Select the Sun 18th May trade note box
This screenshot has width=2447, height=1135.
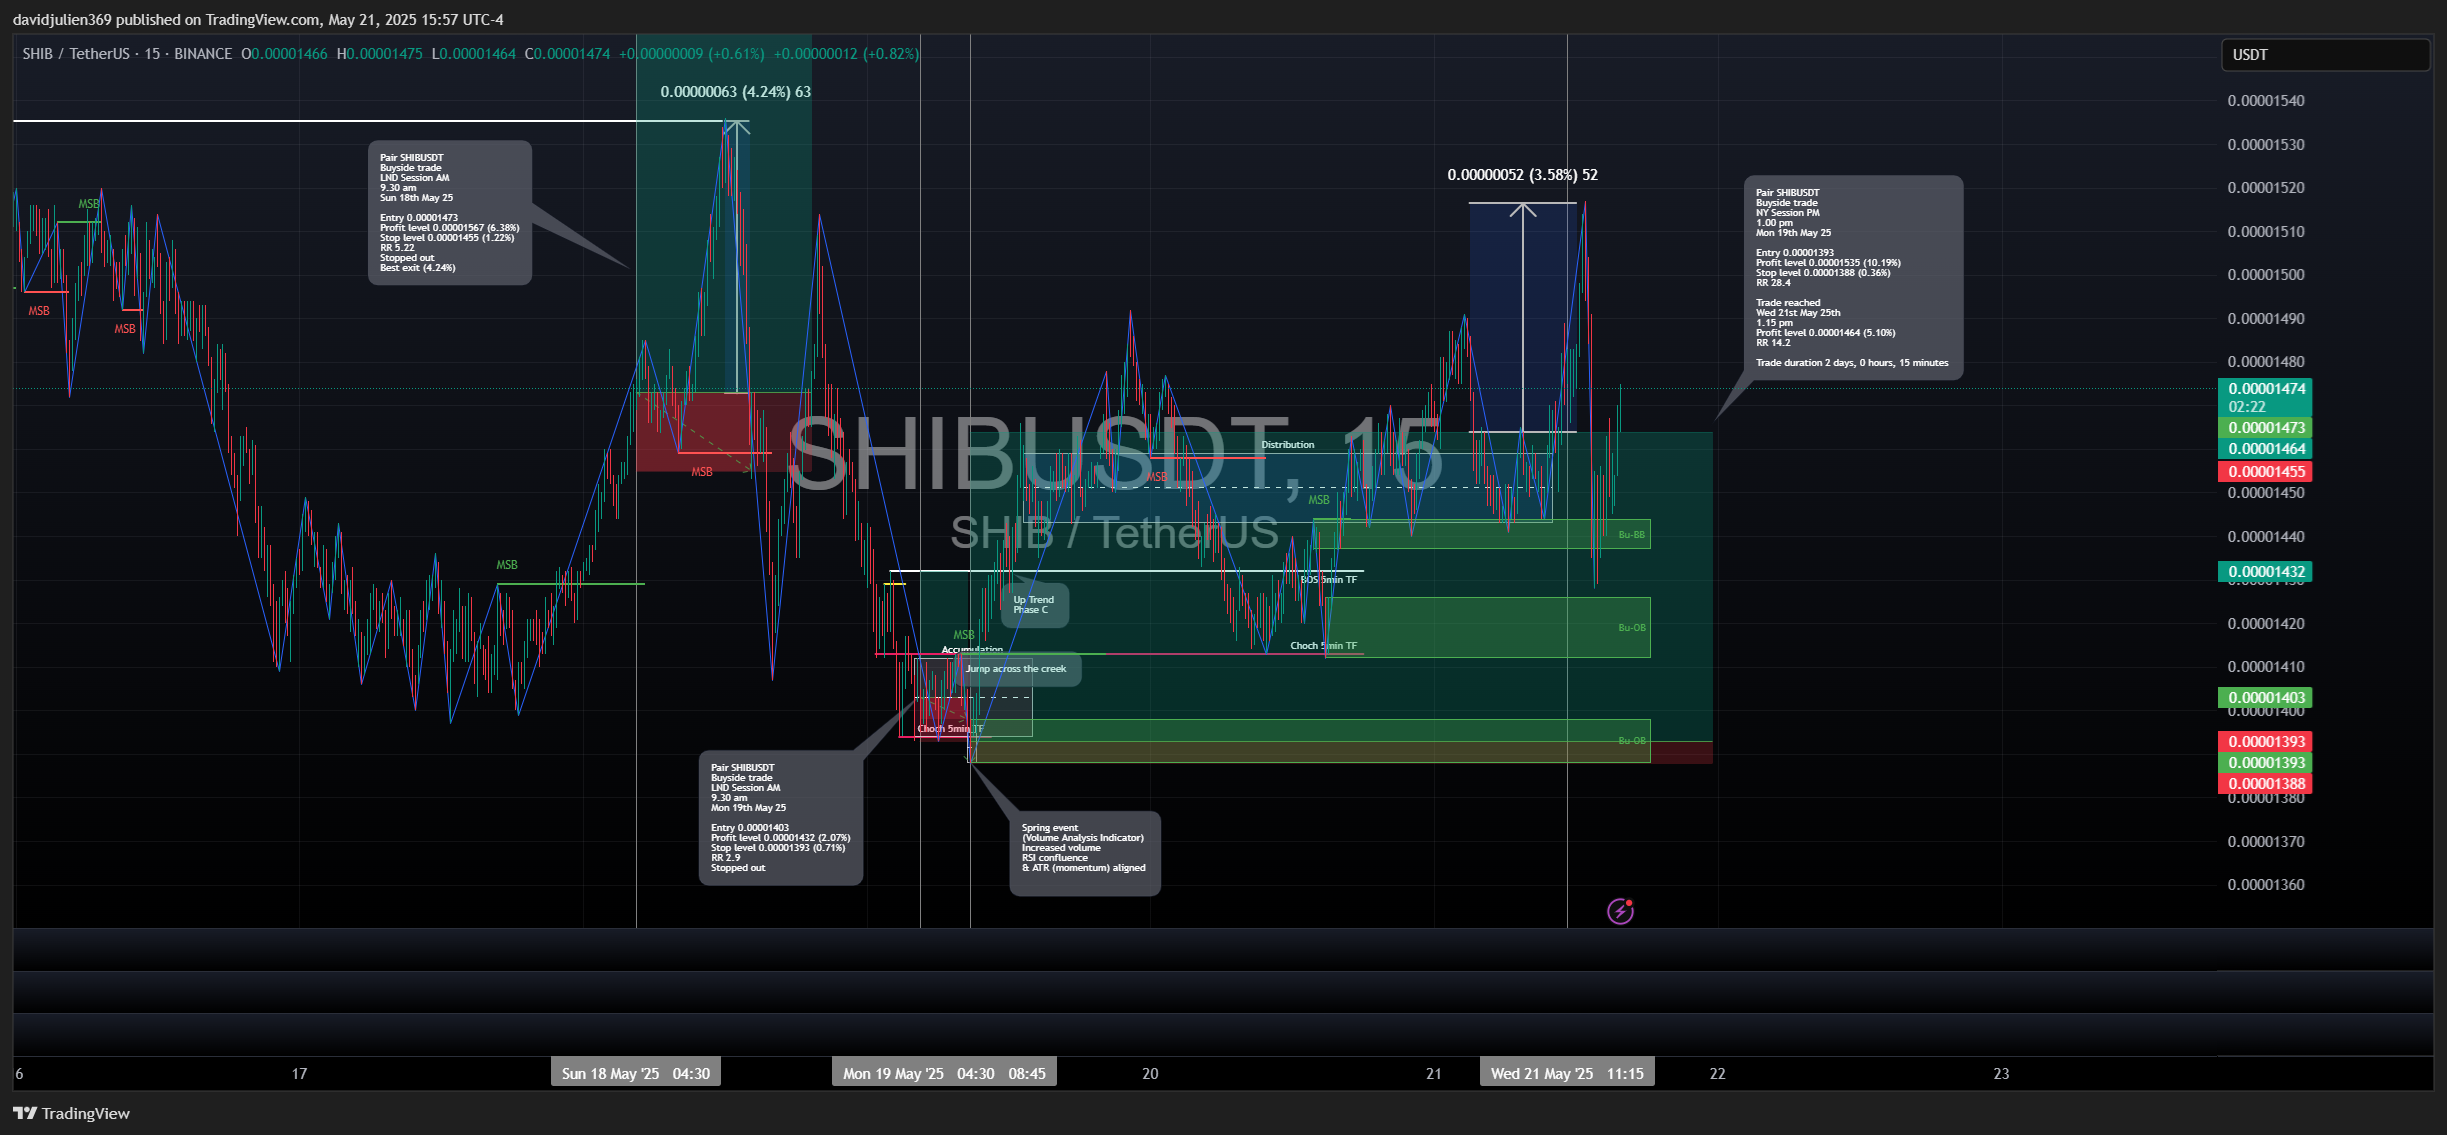click(450, 213)
